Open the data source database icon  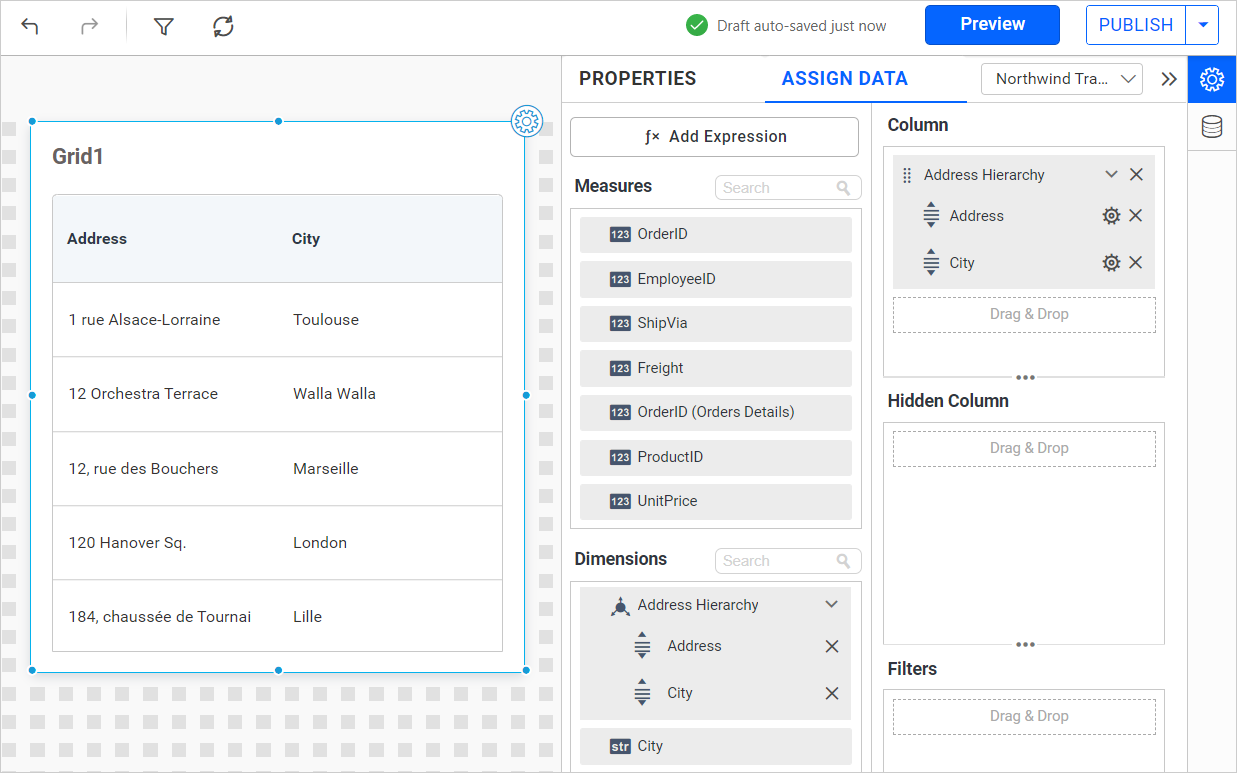(x=1212, y=127)
